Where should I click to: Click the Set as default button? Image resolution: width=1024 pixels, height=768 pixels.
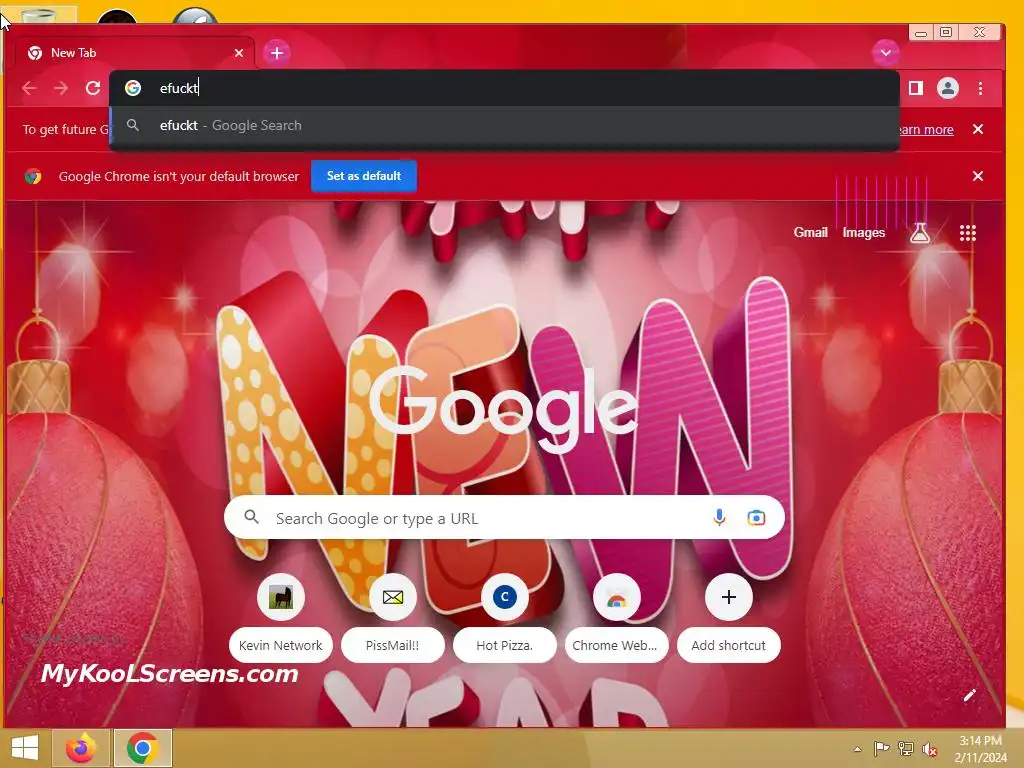(364, 176)
